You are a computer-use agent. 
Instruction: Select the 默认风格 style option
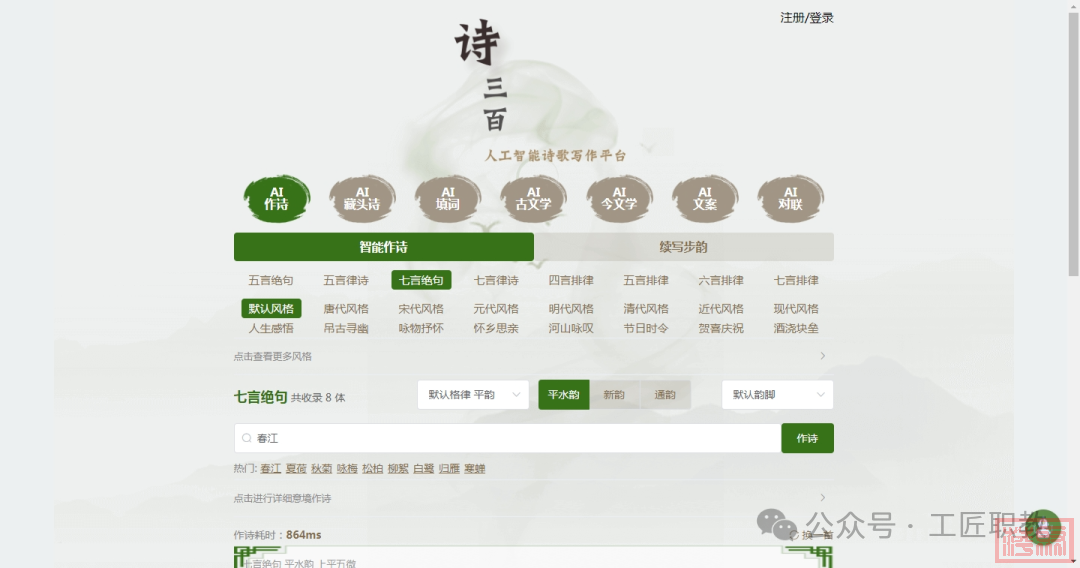pos(271,308)
